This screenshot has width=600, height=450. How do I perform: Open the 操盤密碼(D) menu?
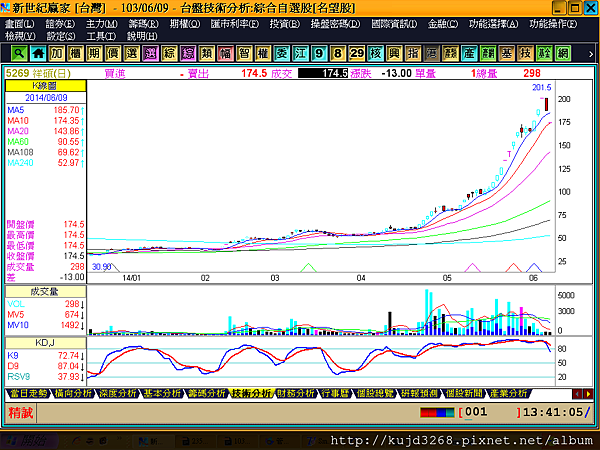point(335,24)
